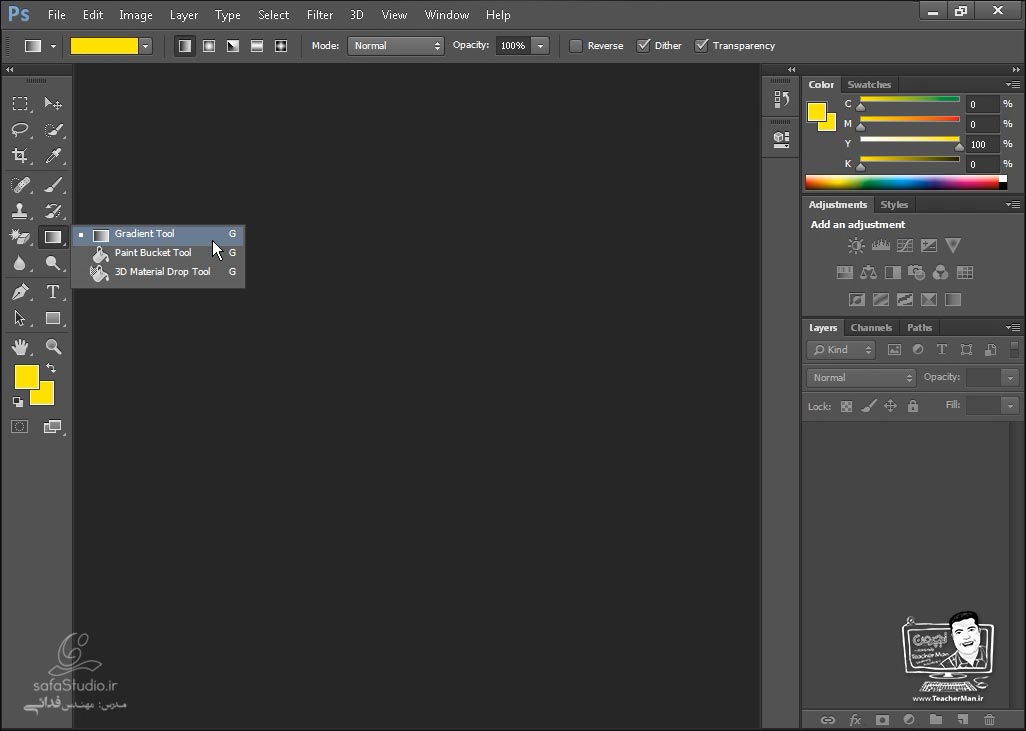This screenshot has height=731, width=1026.
Task: Toggle Quick Mask mode
Action: (x=20, y=427)
